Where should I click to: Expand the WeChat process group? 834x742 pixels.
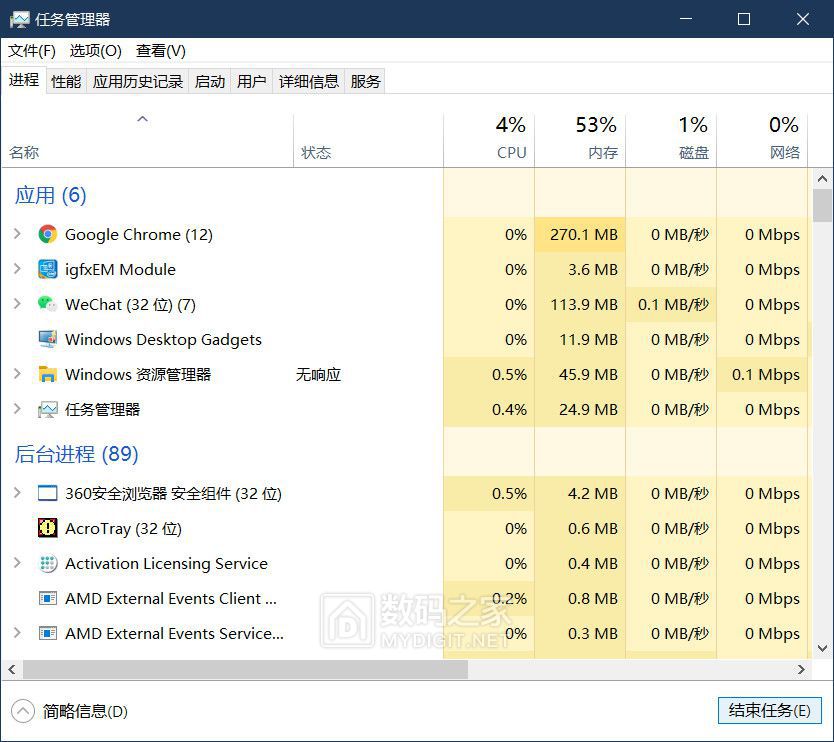[17, 305]
